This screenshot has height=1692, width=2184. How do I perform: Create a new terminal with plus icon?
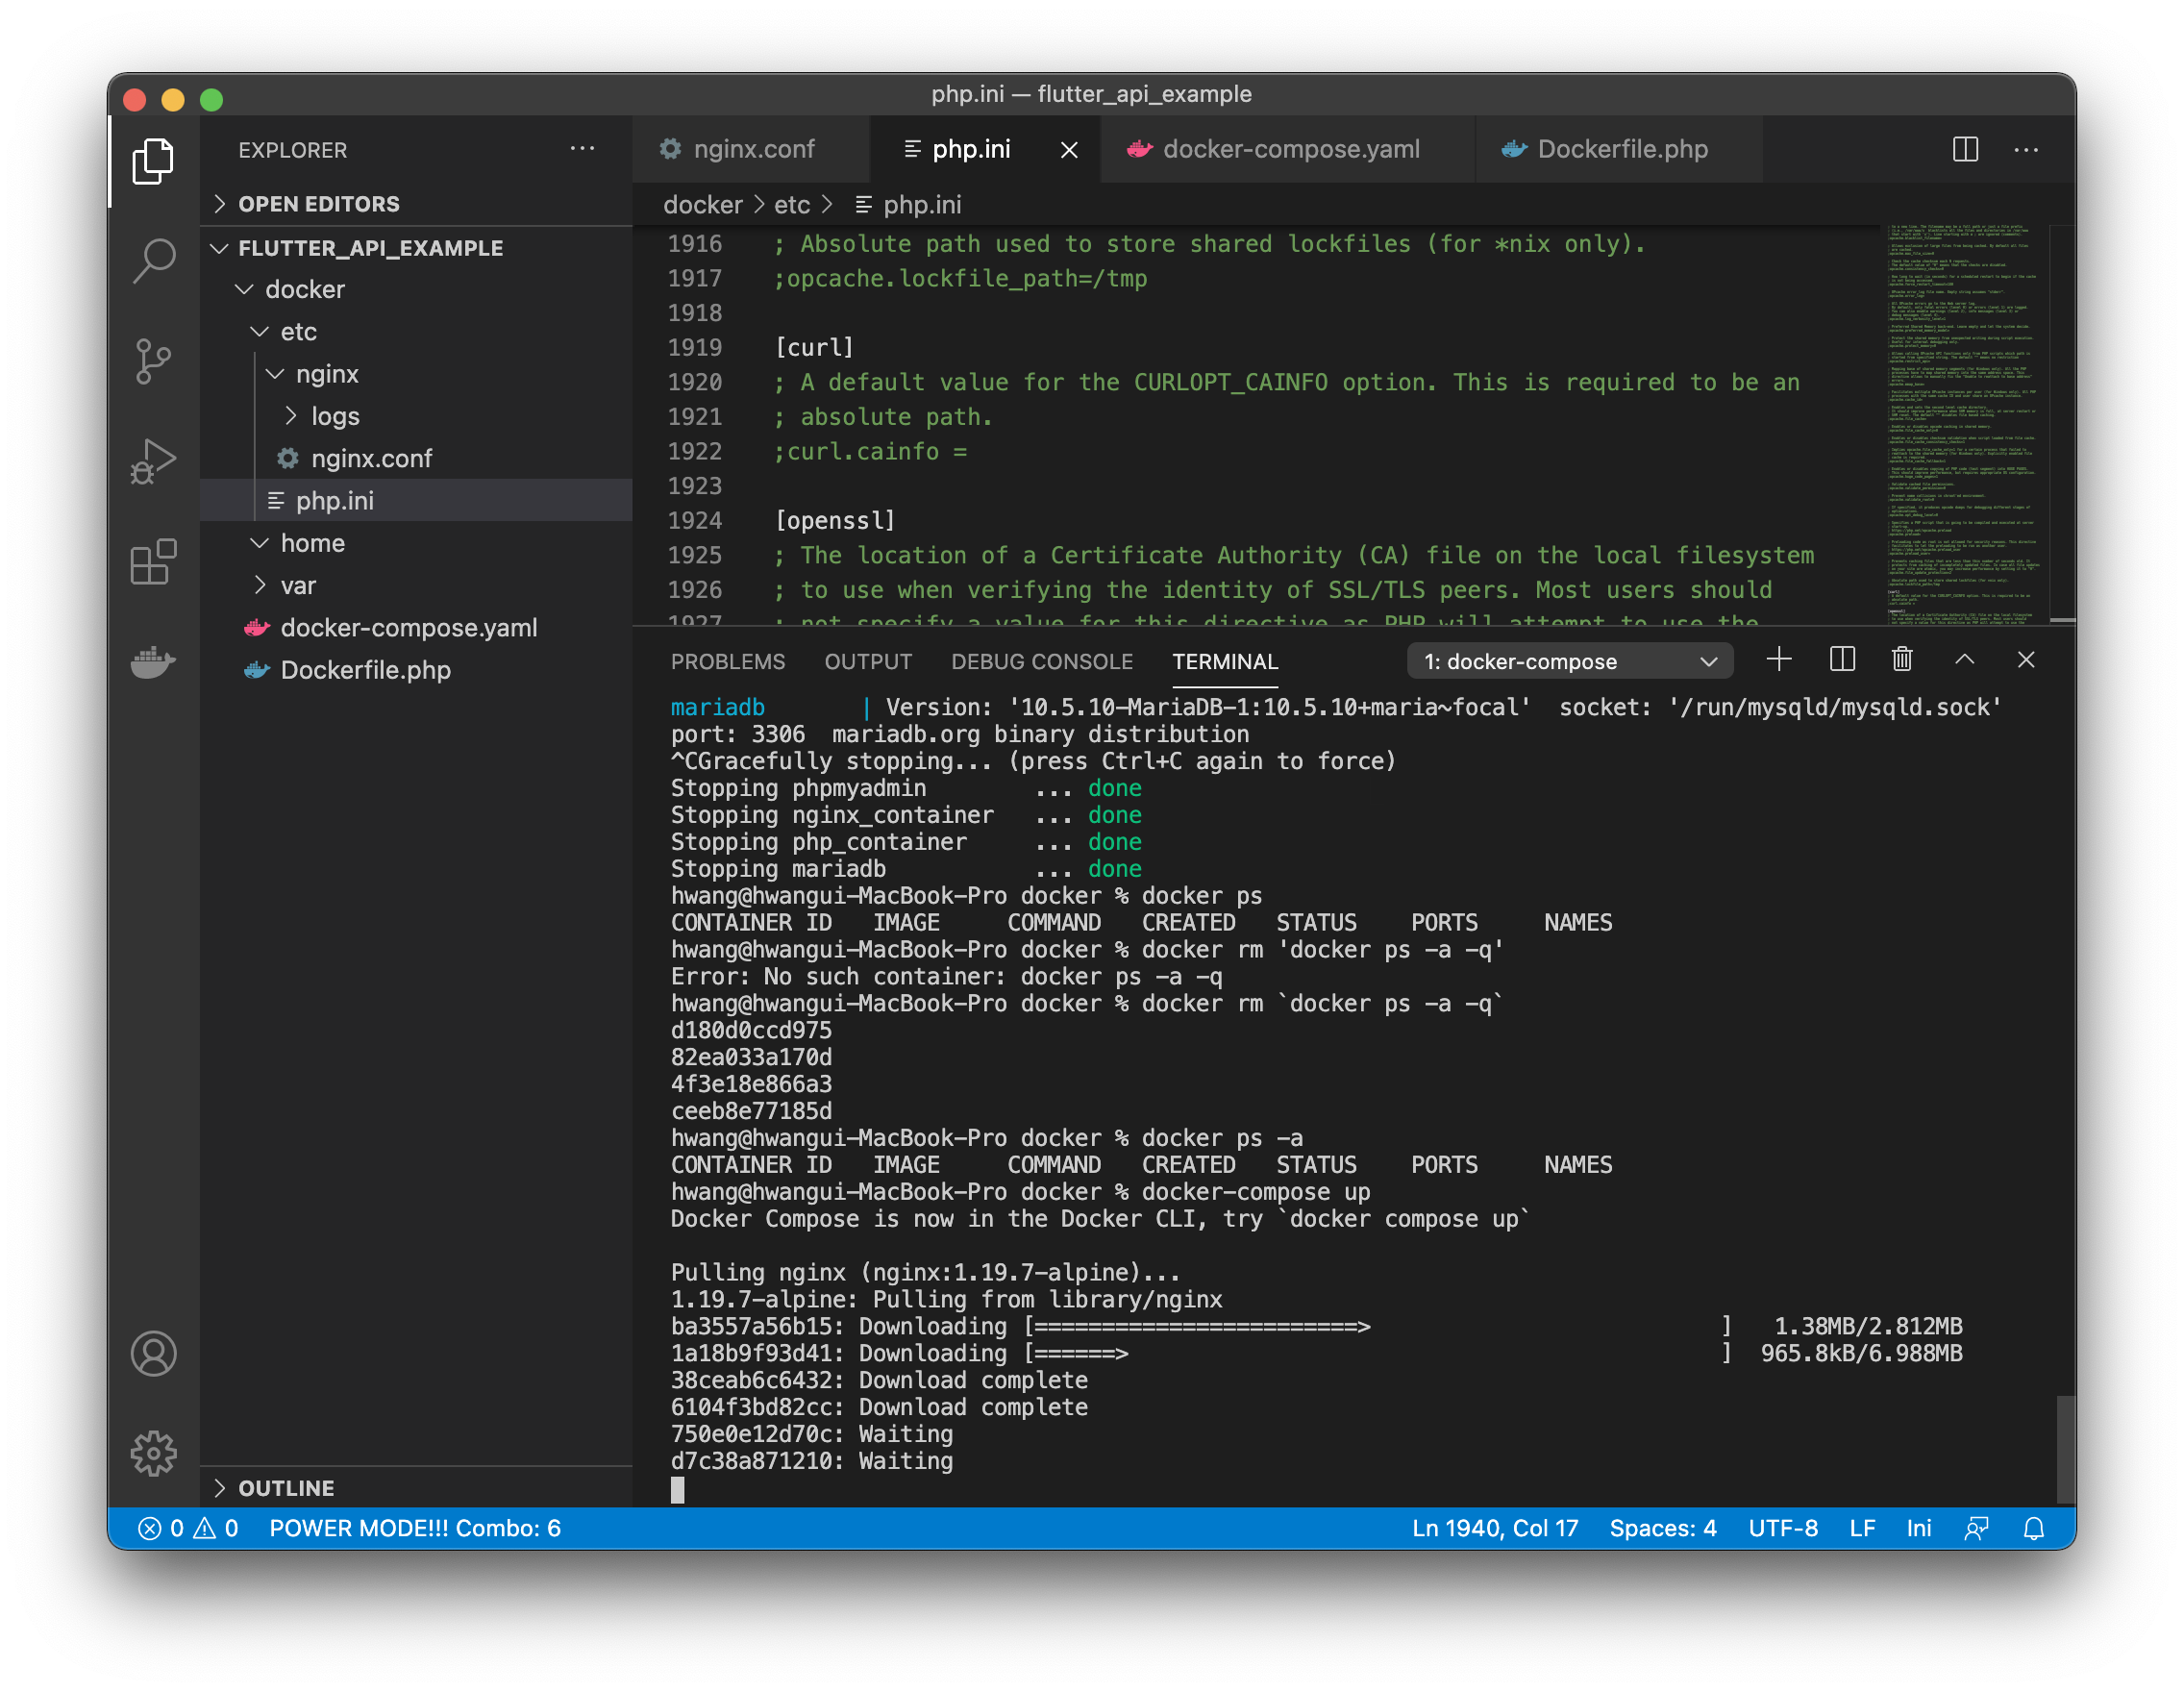point(1779,660)
